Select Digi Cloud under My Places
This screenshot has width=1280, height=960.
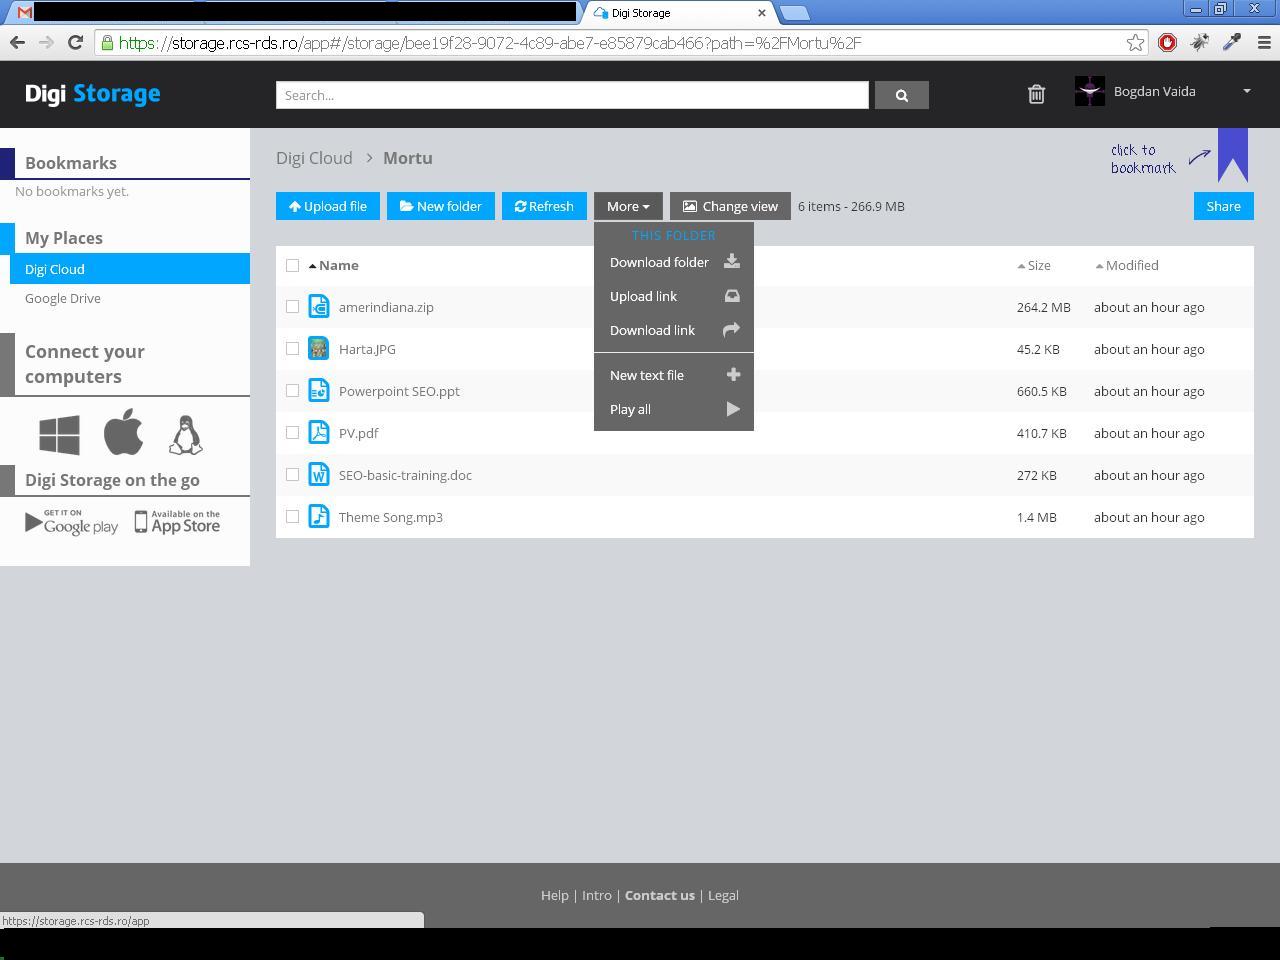click(x=130, y=269)
